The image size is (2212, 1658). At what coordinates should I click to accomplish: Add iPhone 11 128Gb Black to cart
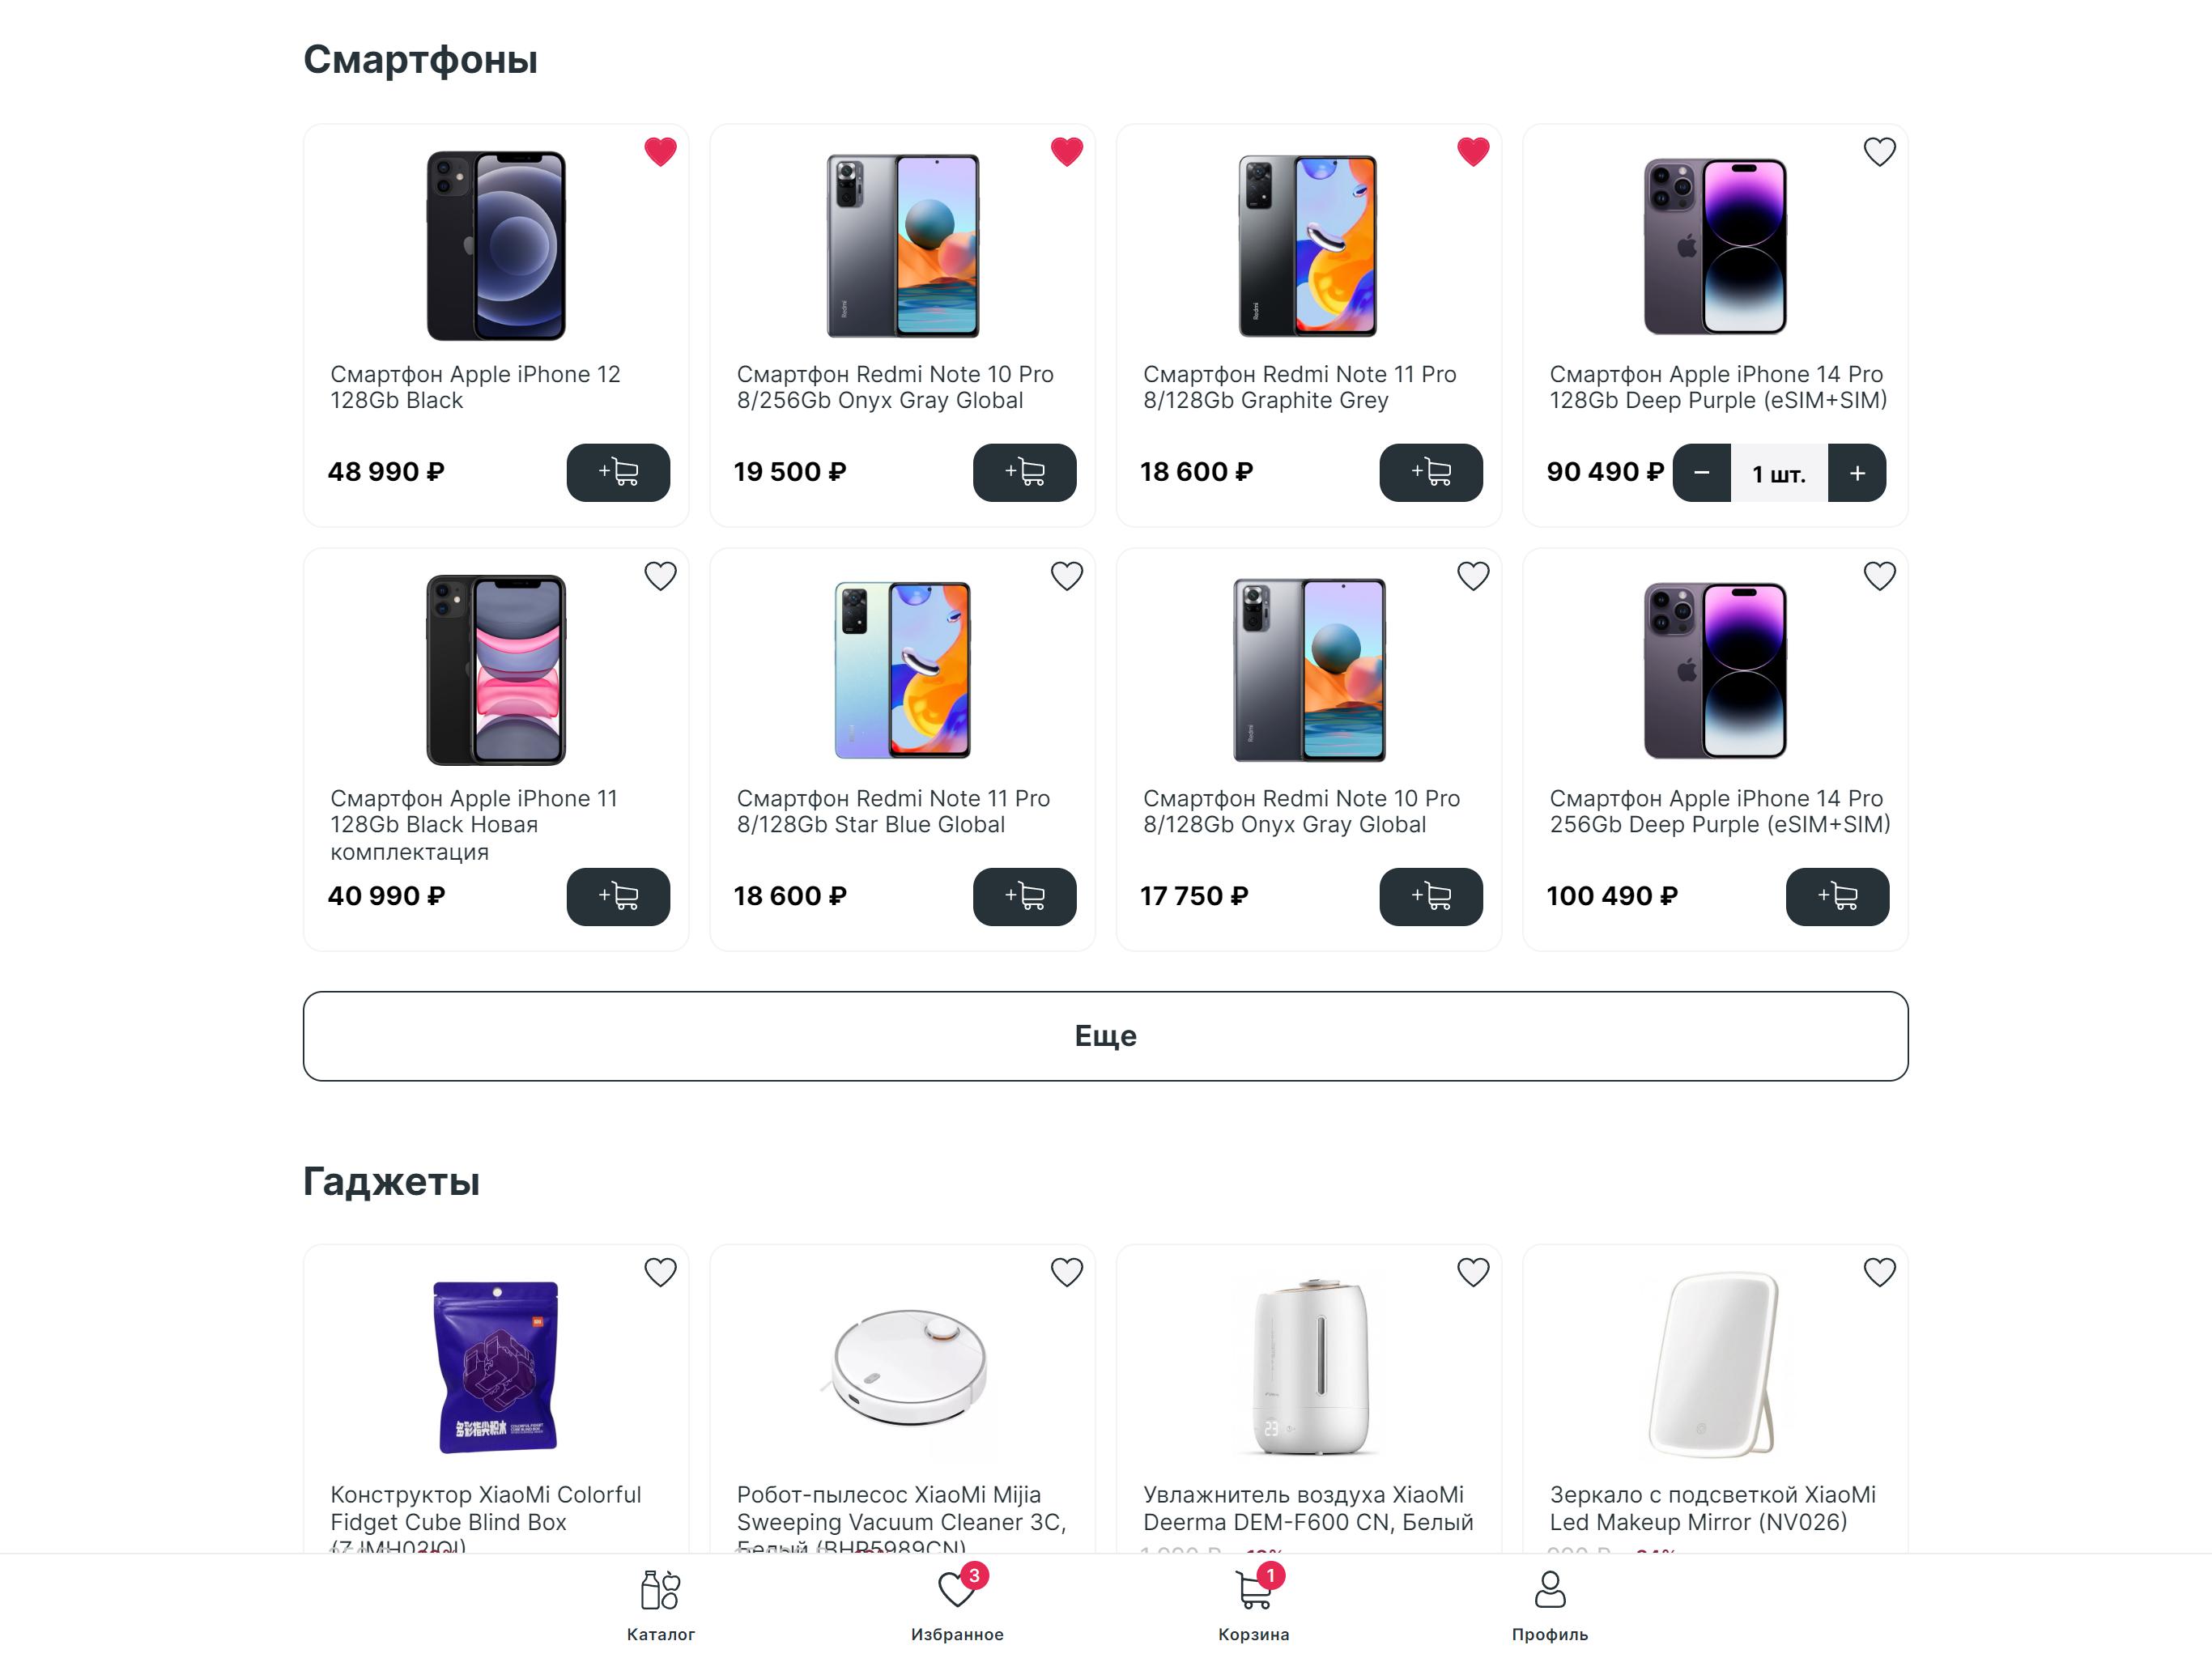click(618, 896)
